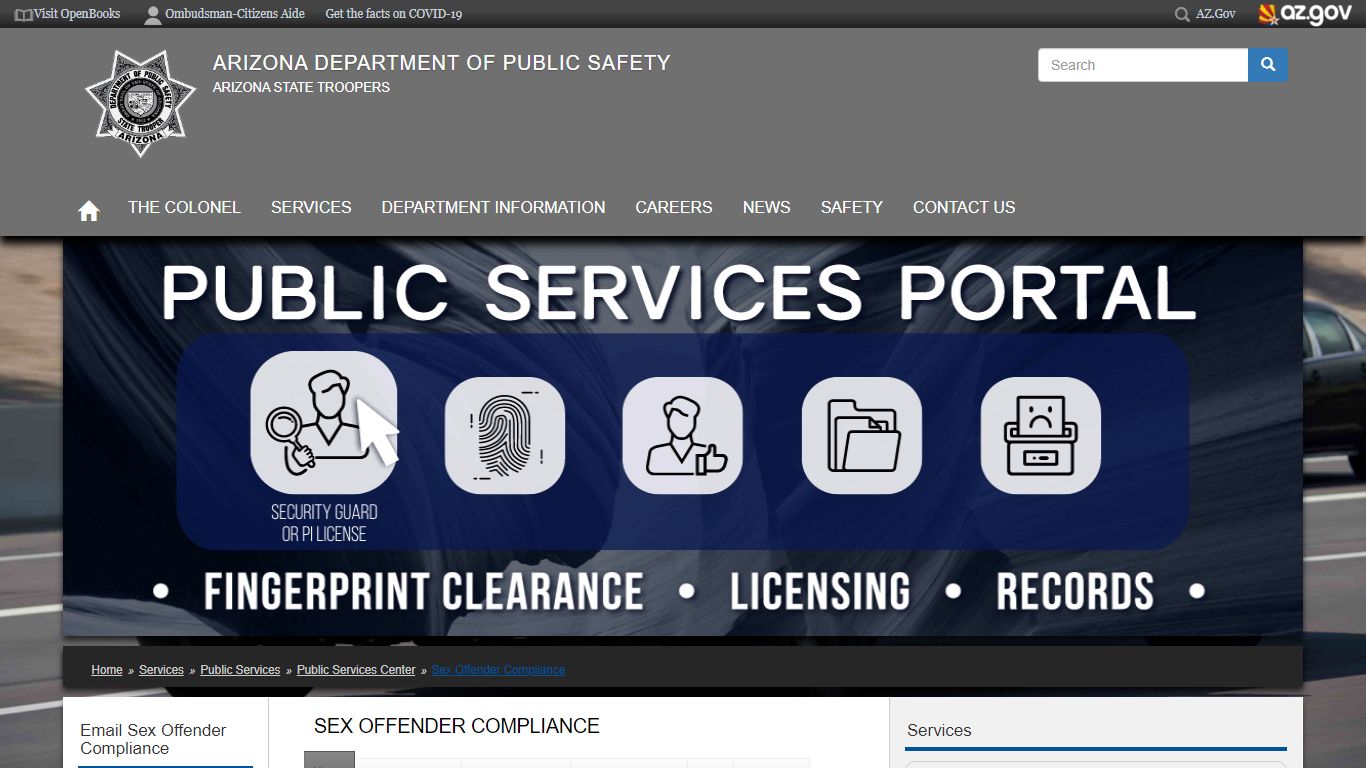Click Email Sex Offender Compliance heading
Screen dimensions: 1366x768
coord(153,739)
